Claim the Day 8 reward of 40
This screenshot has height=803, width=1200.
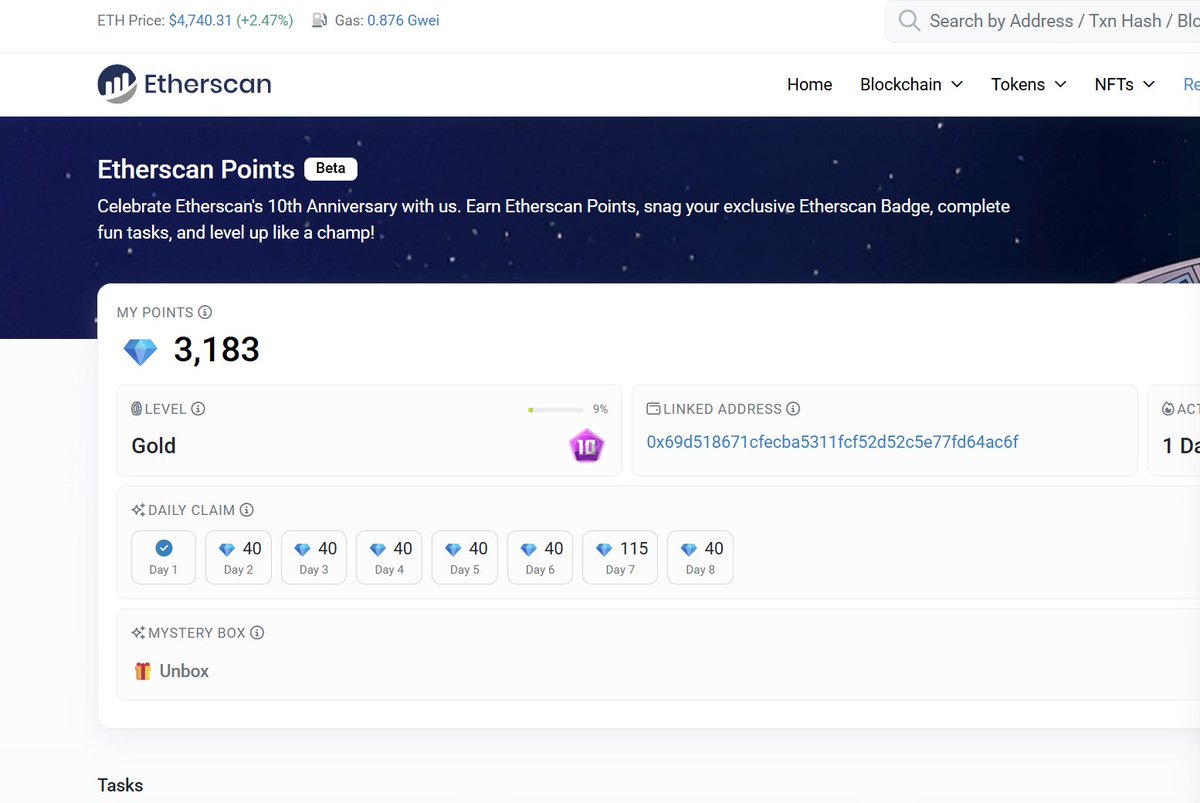pos(700,557)
